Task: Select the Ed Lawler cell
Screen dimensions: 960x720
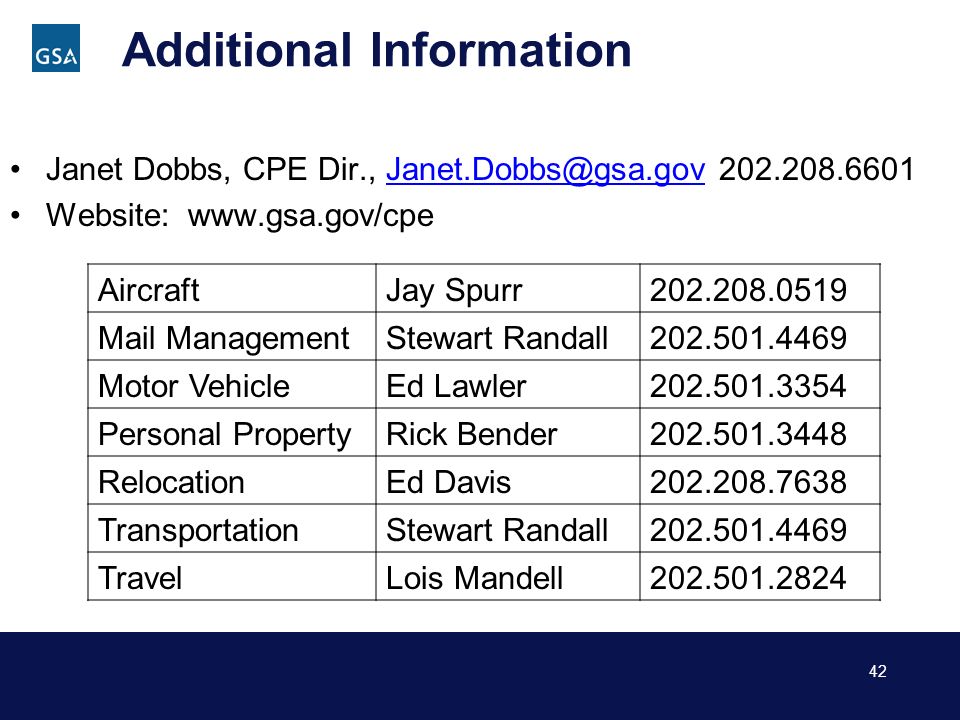Action: (508, 384)
